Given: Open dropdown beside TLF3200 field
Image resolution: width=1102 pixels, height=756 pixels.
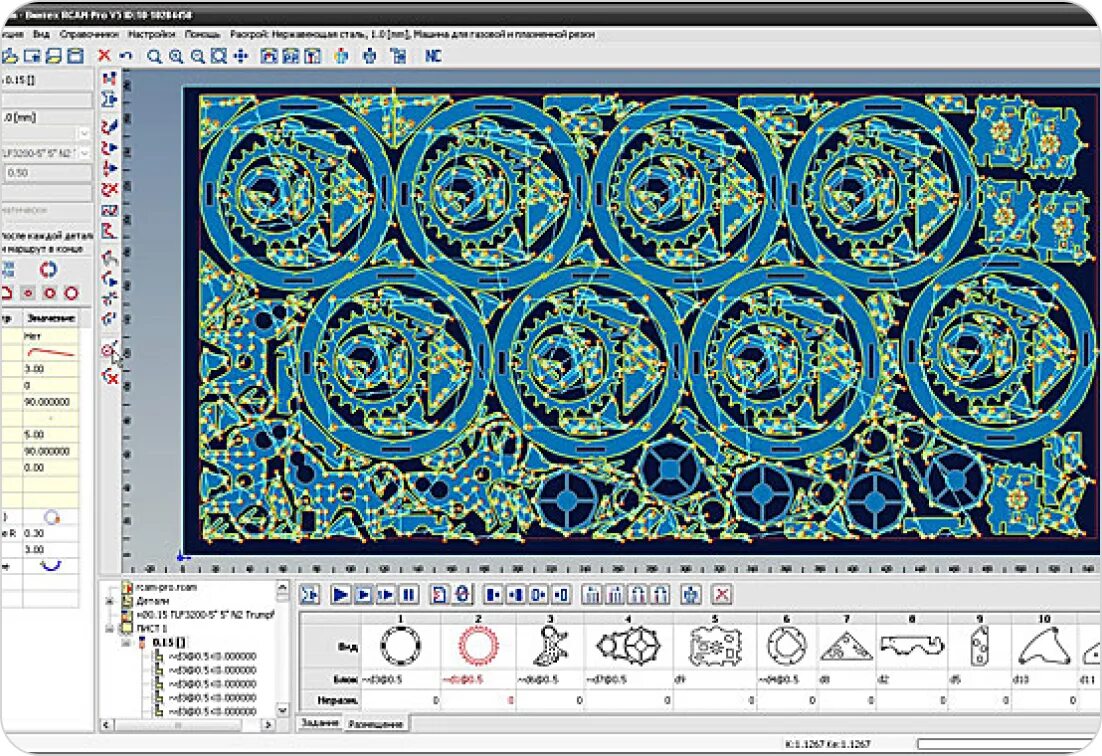Looking at the screenshot, I should [84, 153].
